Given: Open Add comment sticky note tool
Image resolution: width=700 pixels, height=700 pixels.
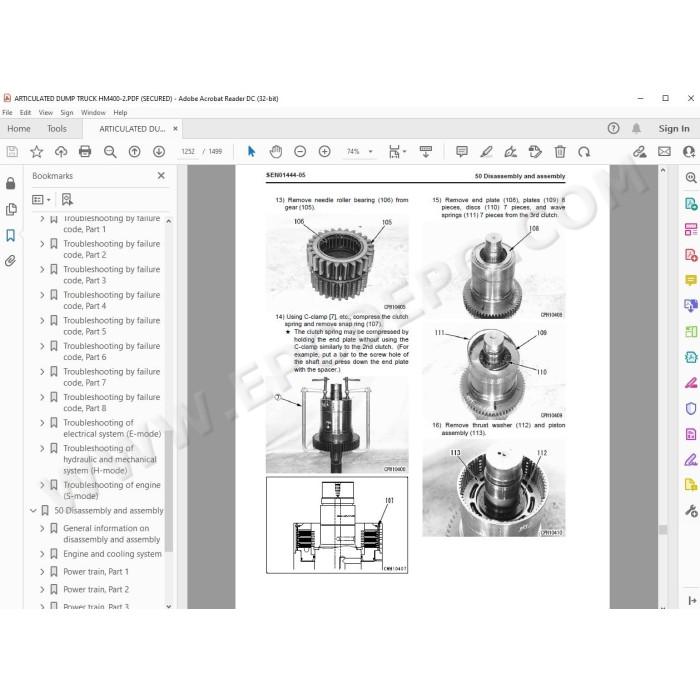Looking at the screenshot, I should 462,152.
